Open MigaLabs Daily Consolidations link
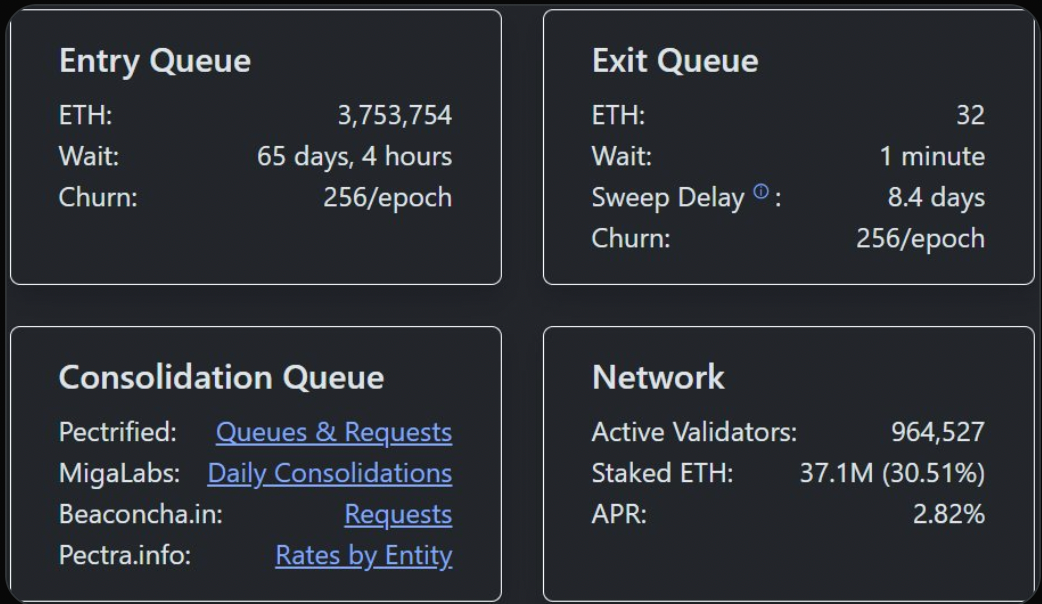Viewport: 1042px width, 604px height. pos(329,473)
